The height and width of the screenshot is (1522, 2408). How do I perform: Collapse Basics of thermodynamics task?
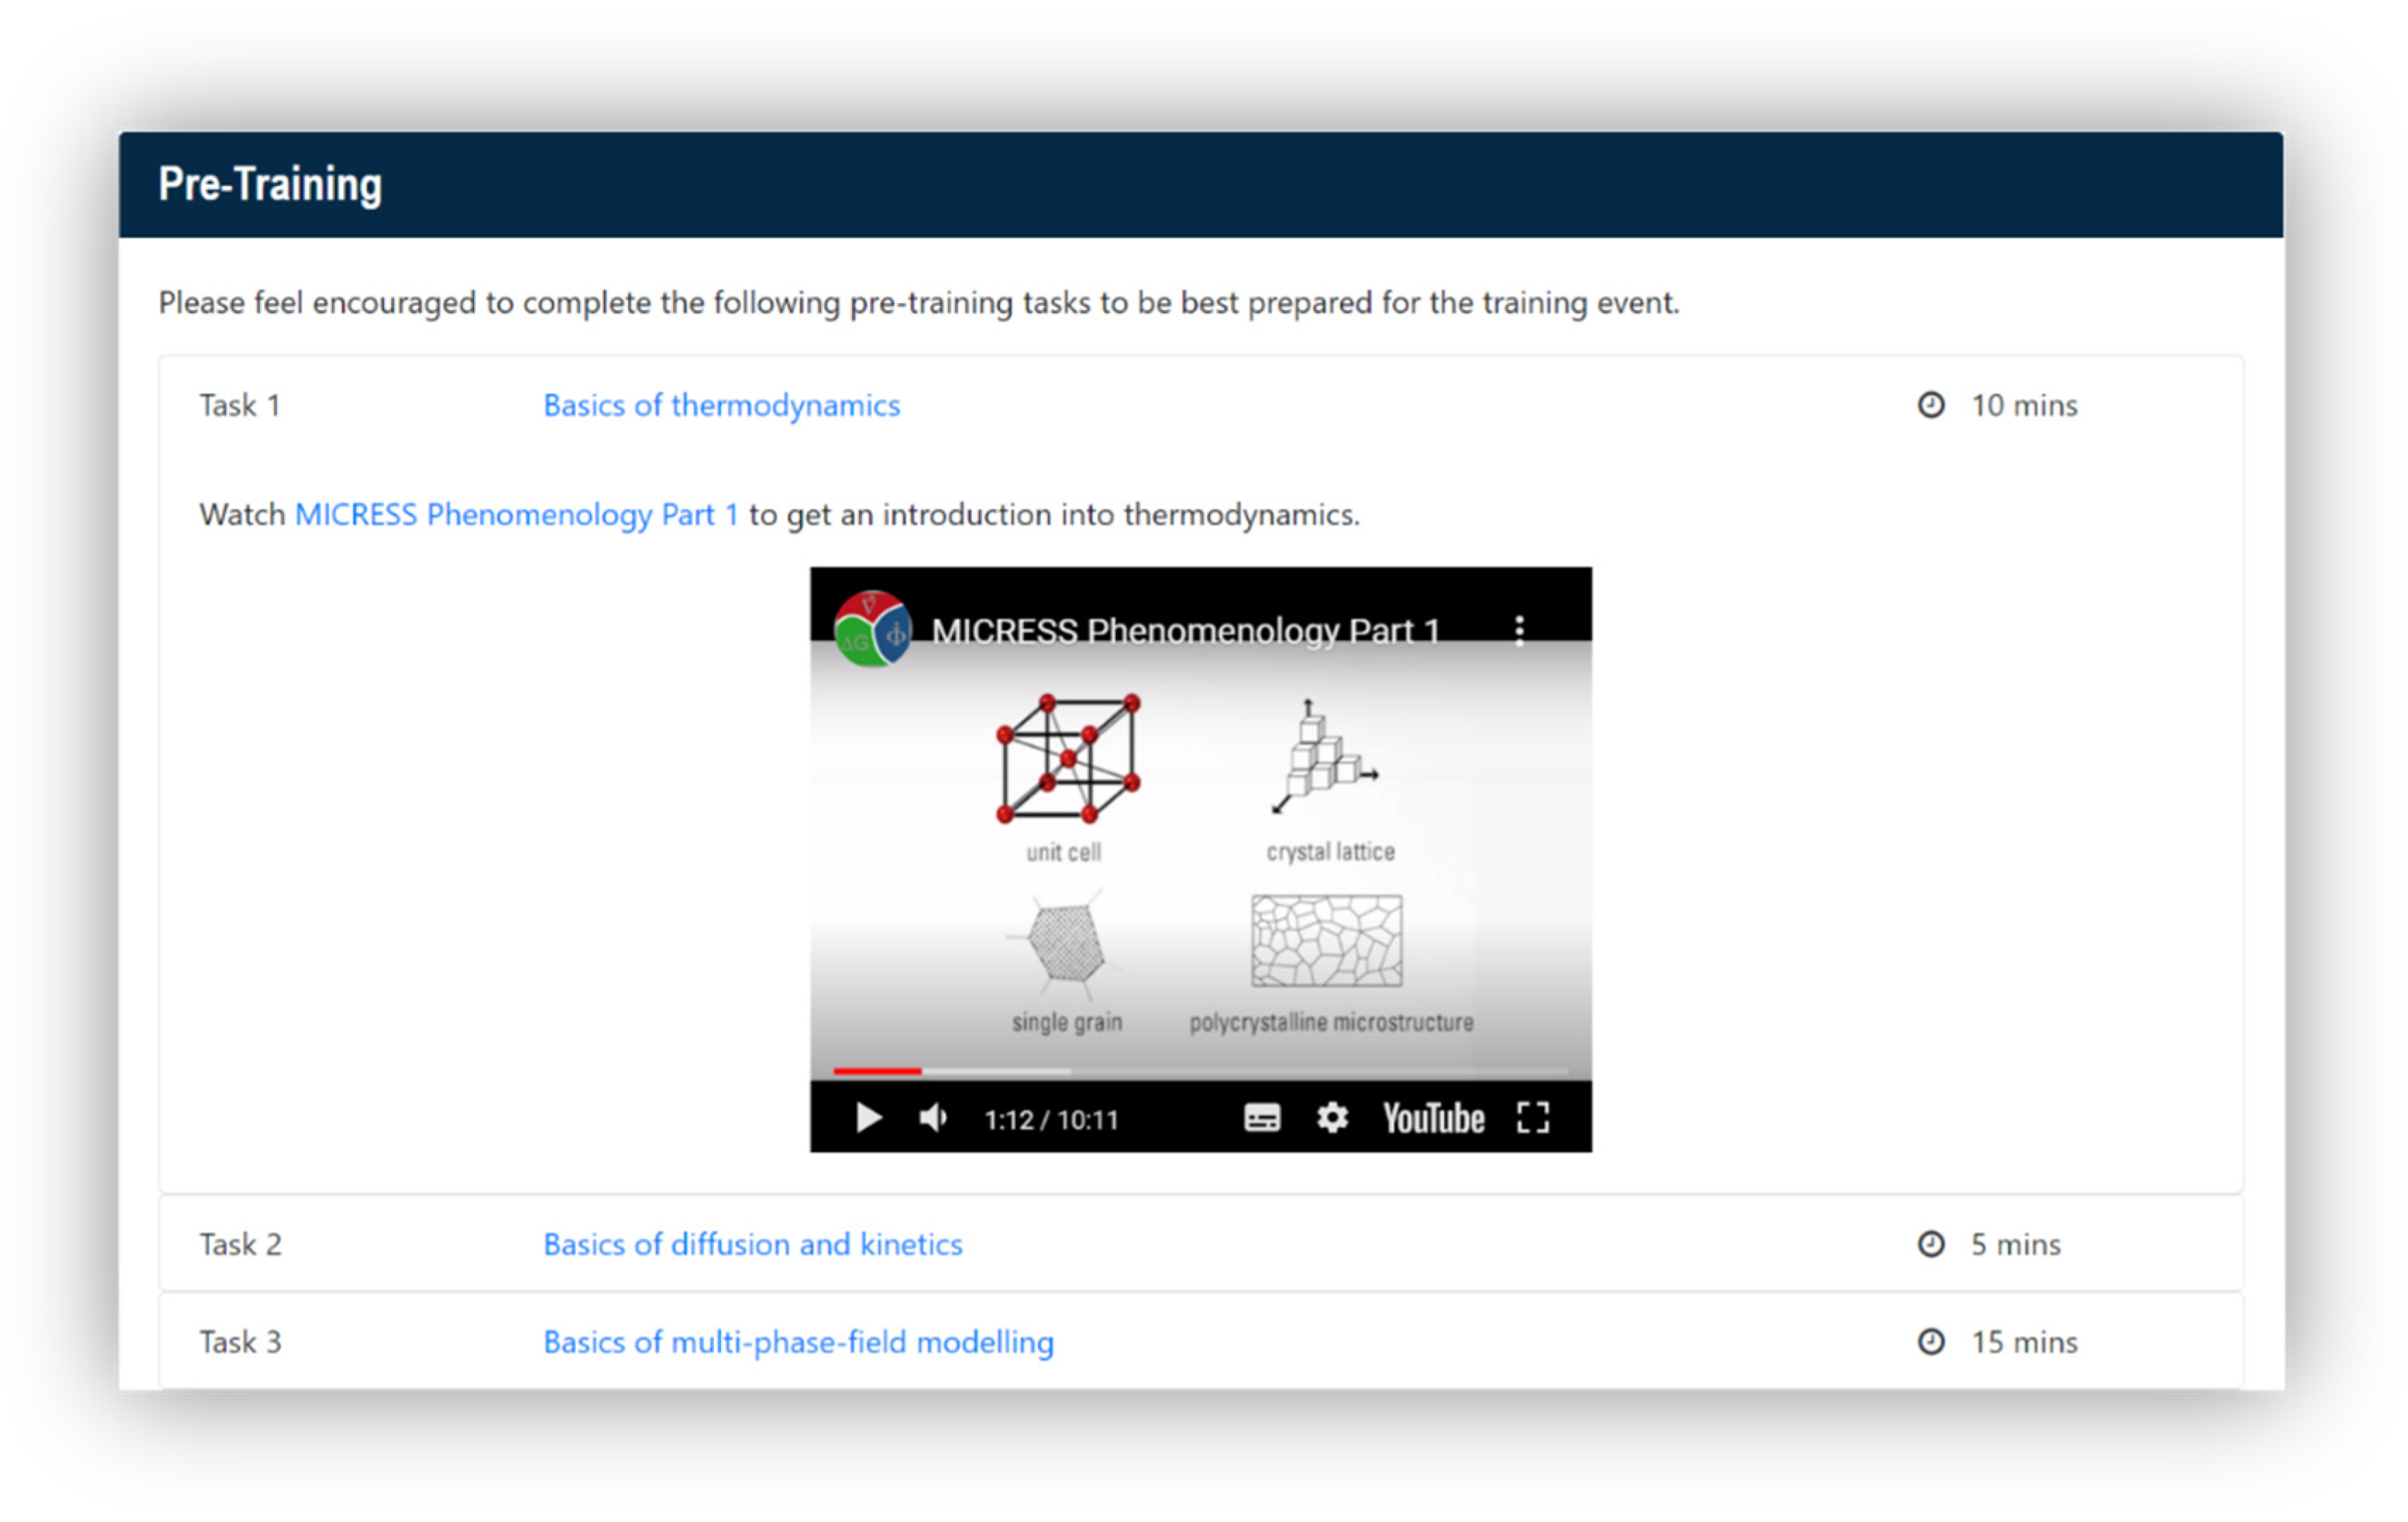pyautogui.click(x=720, y=405)
